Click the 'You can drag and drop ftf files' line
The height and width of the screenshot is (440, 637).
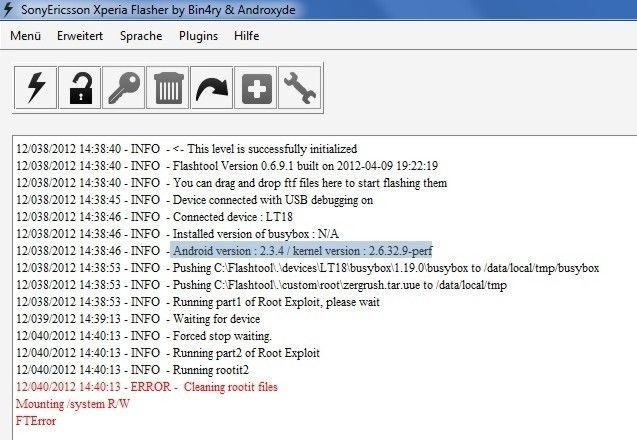pyautogui.click(x=232, y=183)
